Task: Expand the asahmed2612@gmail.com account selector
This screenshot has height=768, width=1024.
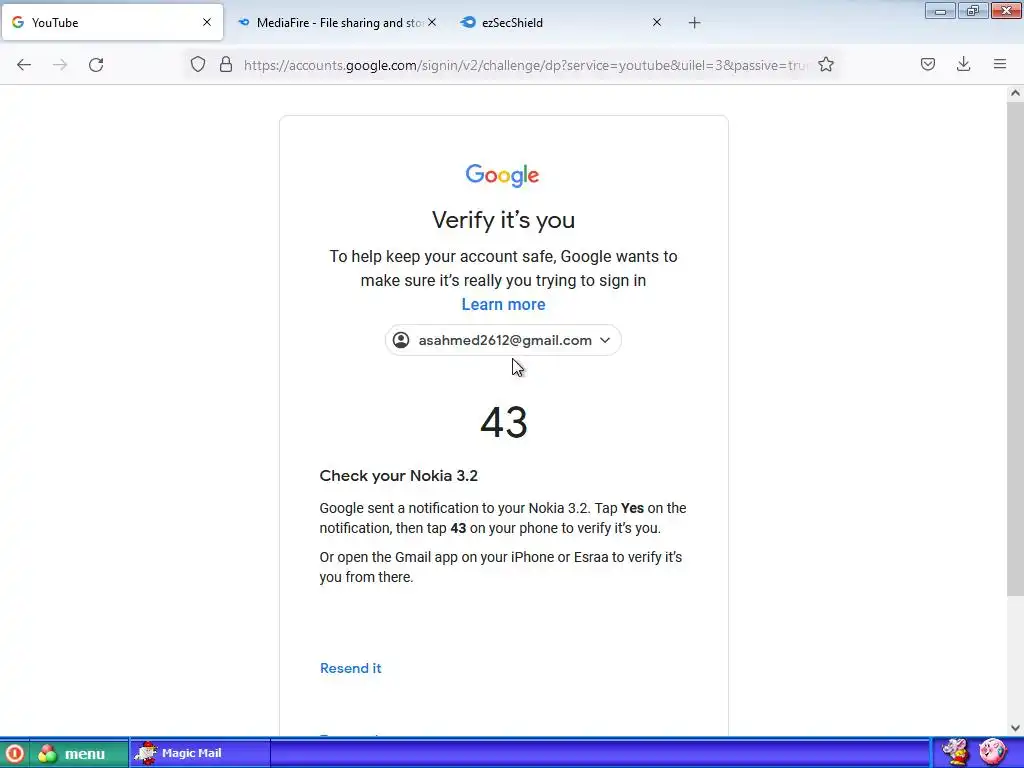Action: pyautogui.click(x=504, y=340)
